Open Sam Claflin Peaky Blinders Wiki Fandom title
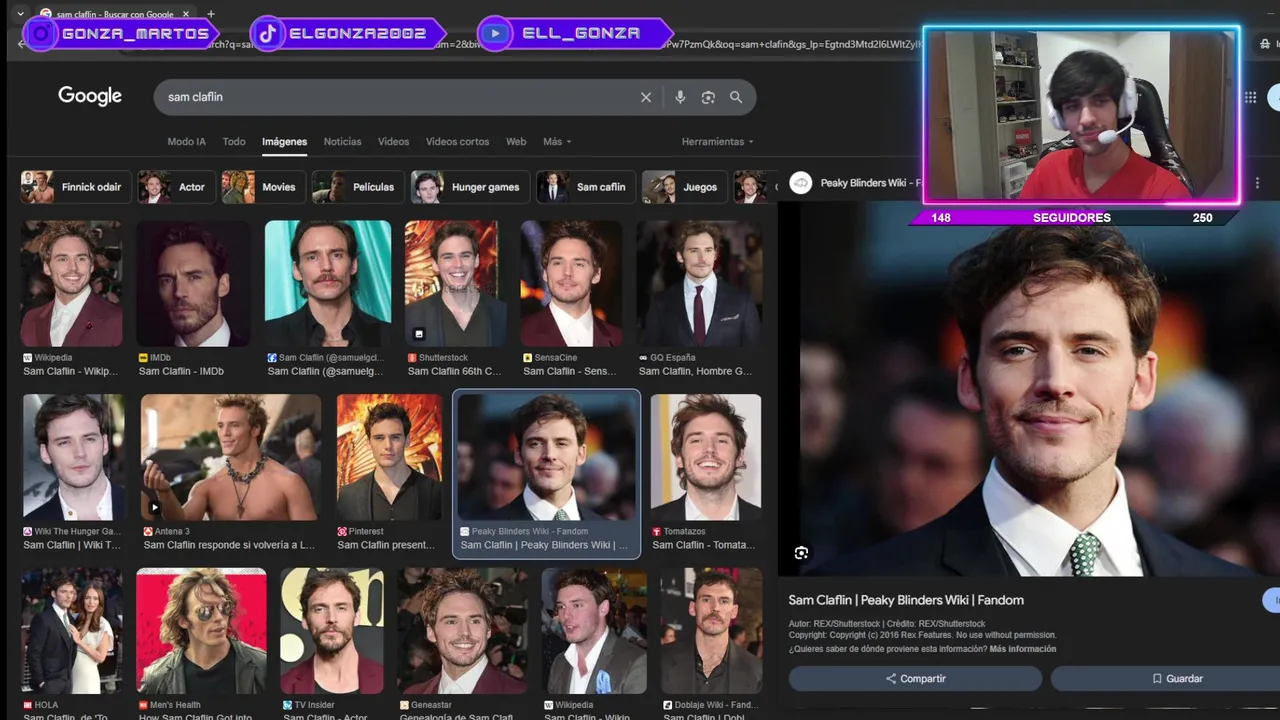 click(x=906, y=600)
